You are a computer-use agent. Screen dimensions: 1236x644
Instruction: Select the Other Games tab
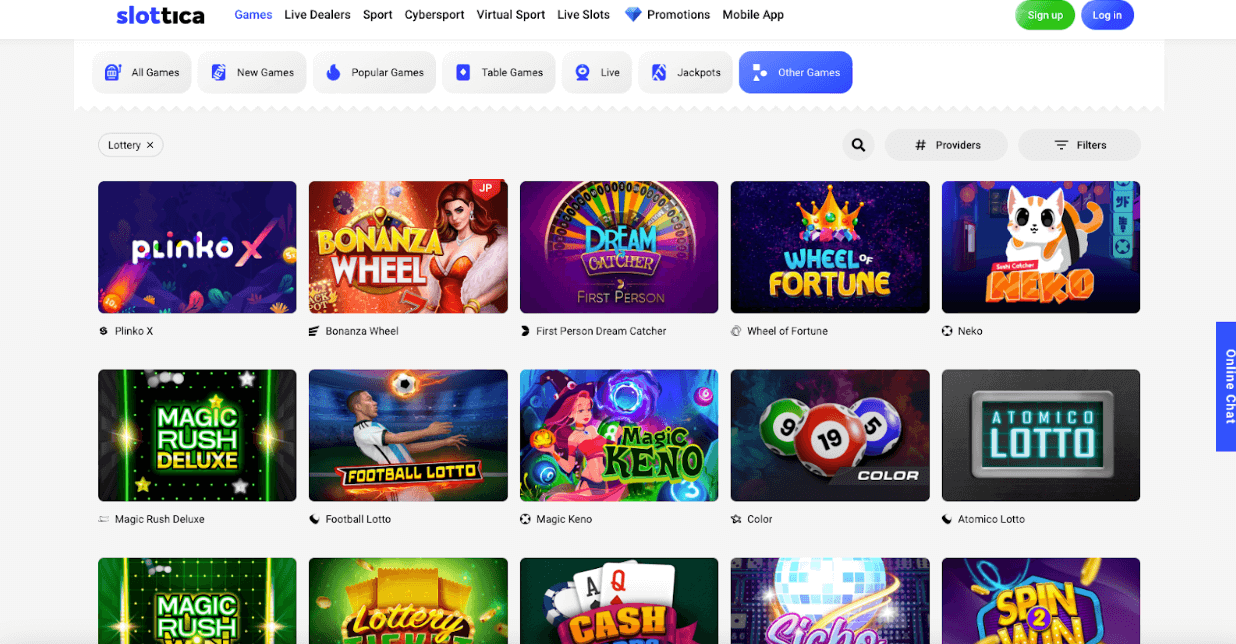[x=795, y=72]
